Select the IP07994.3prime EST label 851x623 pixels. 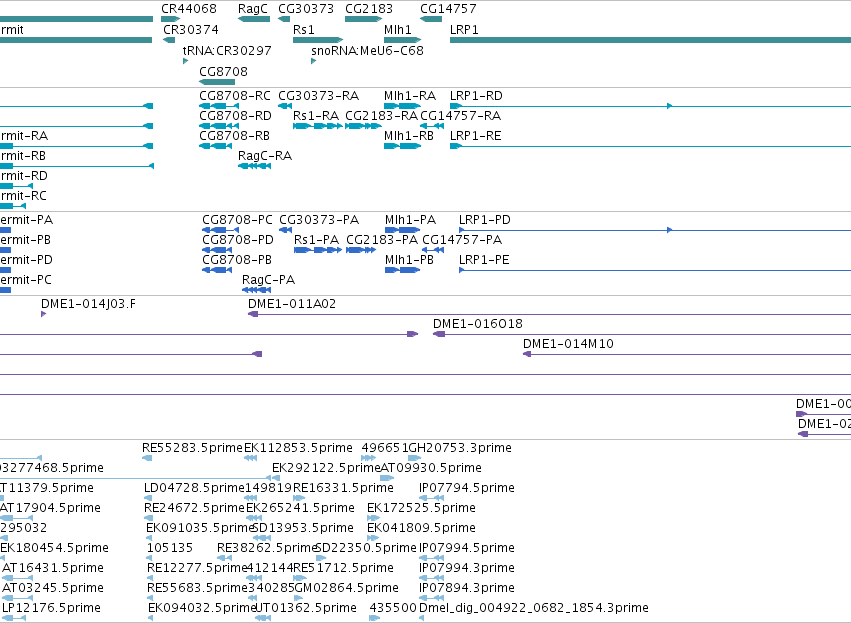pos(467,569)
